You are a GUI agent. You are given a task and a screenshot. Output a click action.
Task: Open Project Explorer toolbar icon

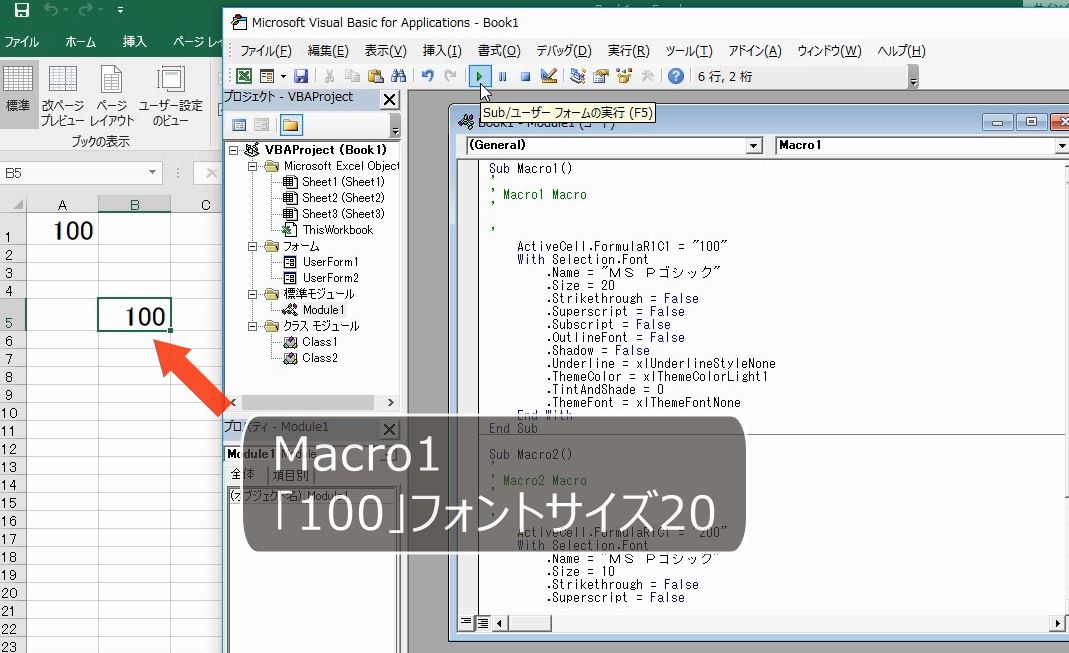click(x=577, y=76)
